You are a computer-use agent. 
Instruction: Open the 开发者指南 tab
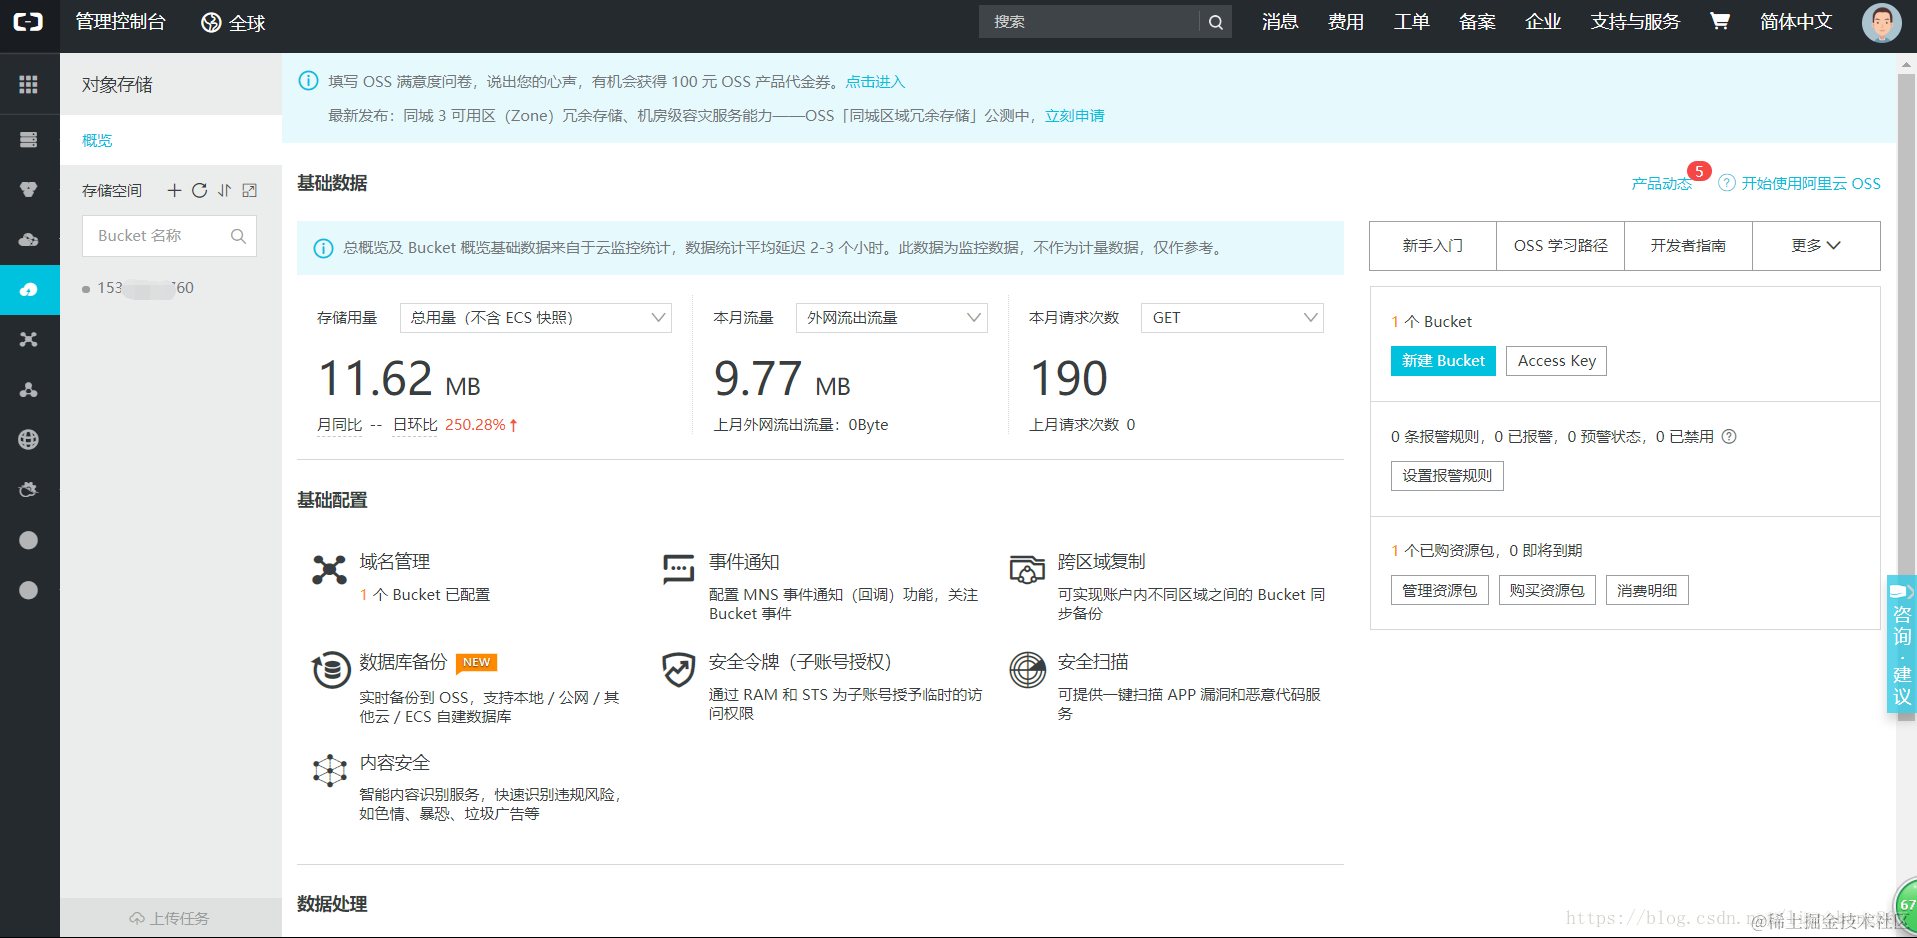click(1689, 246)
